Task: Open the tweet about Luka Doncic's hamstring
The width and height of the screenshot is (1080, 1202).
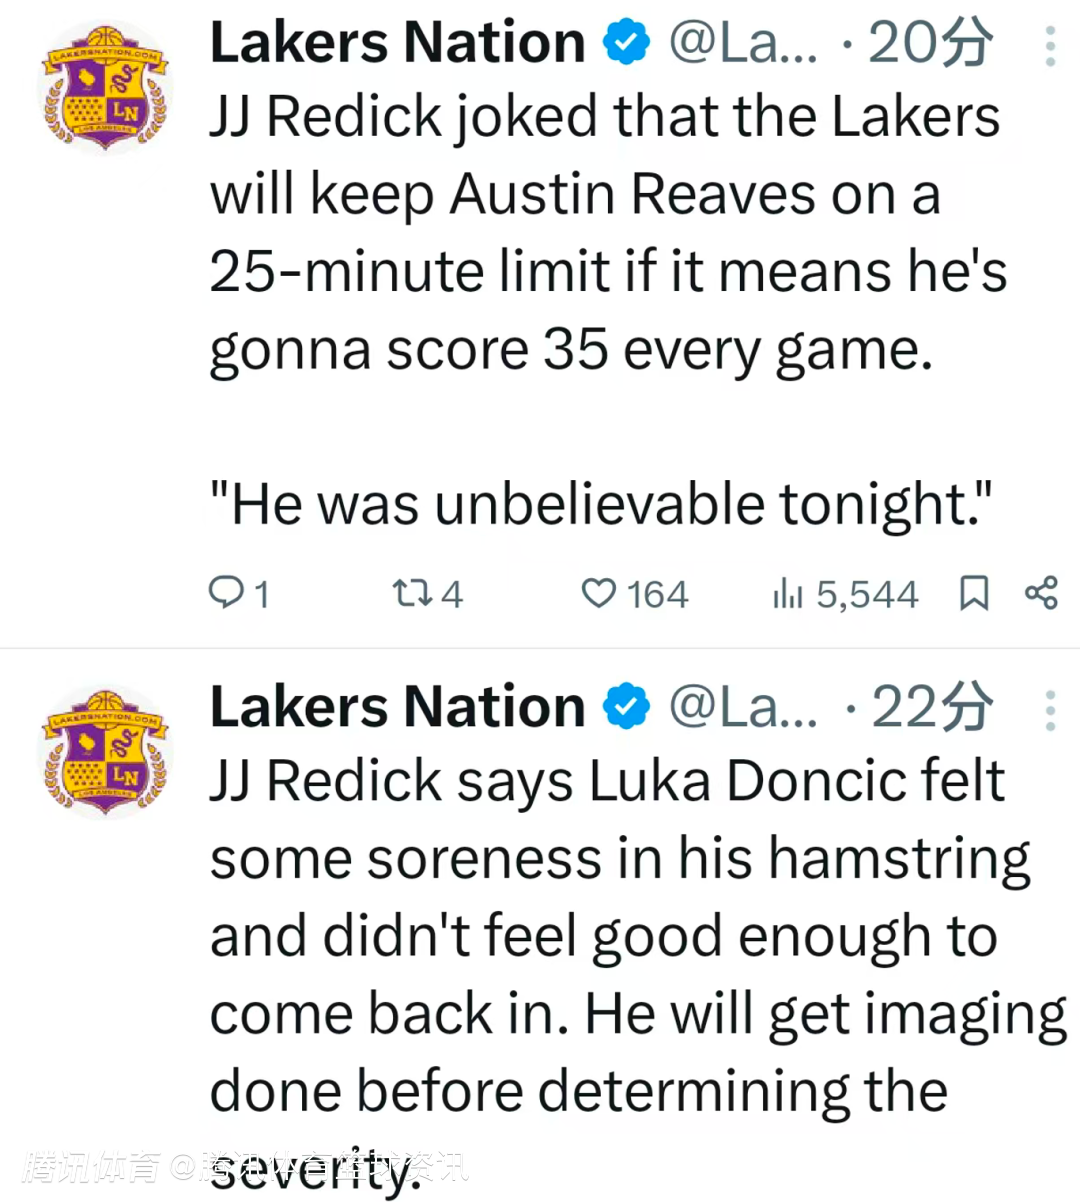Action: [x=620, y=935]
